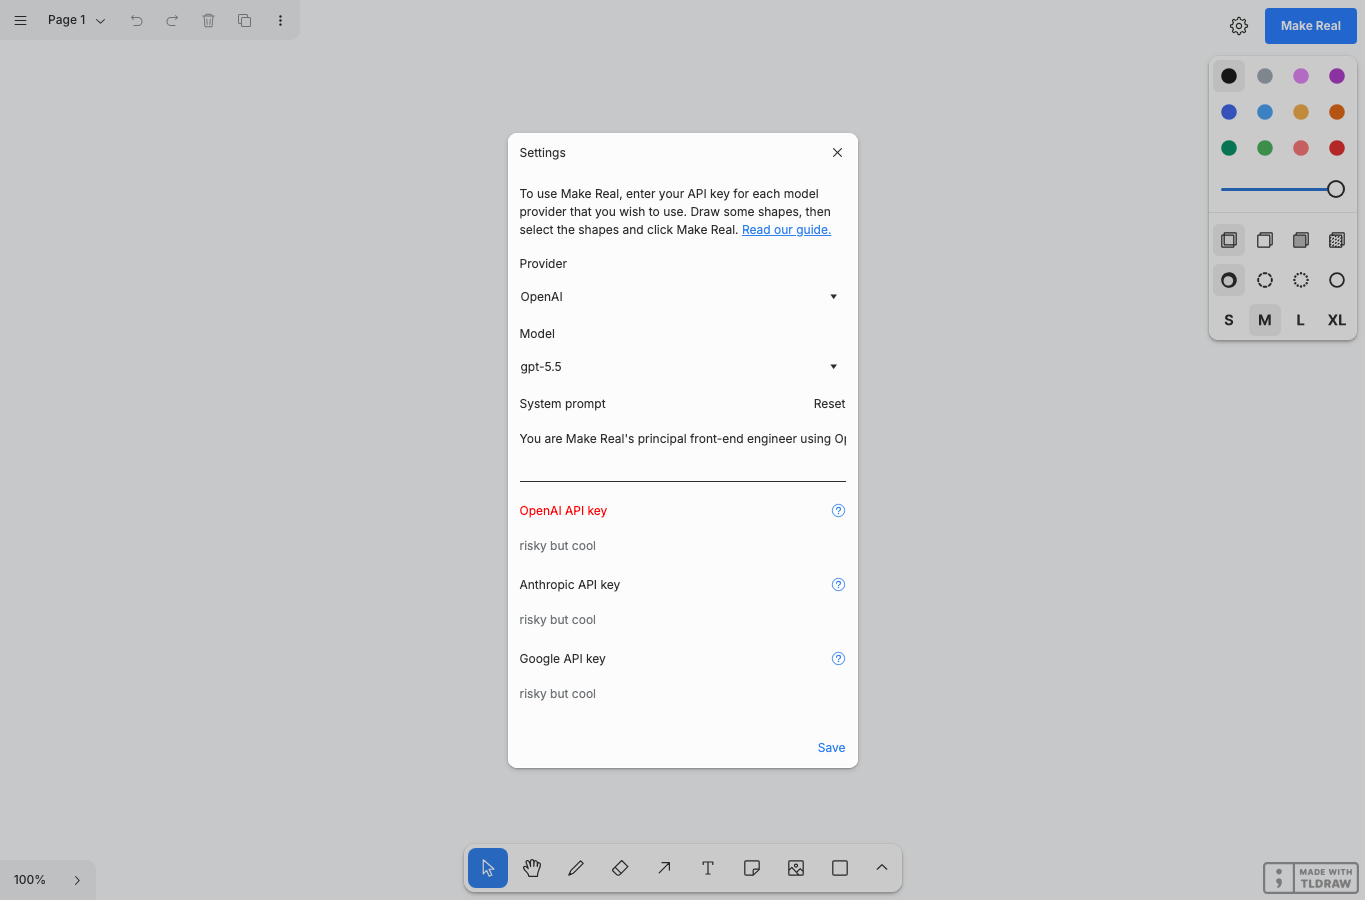
Task: Choose the Dashed line style
Action: click(1265, 280)
